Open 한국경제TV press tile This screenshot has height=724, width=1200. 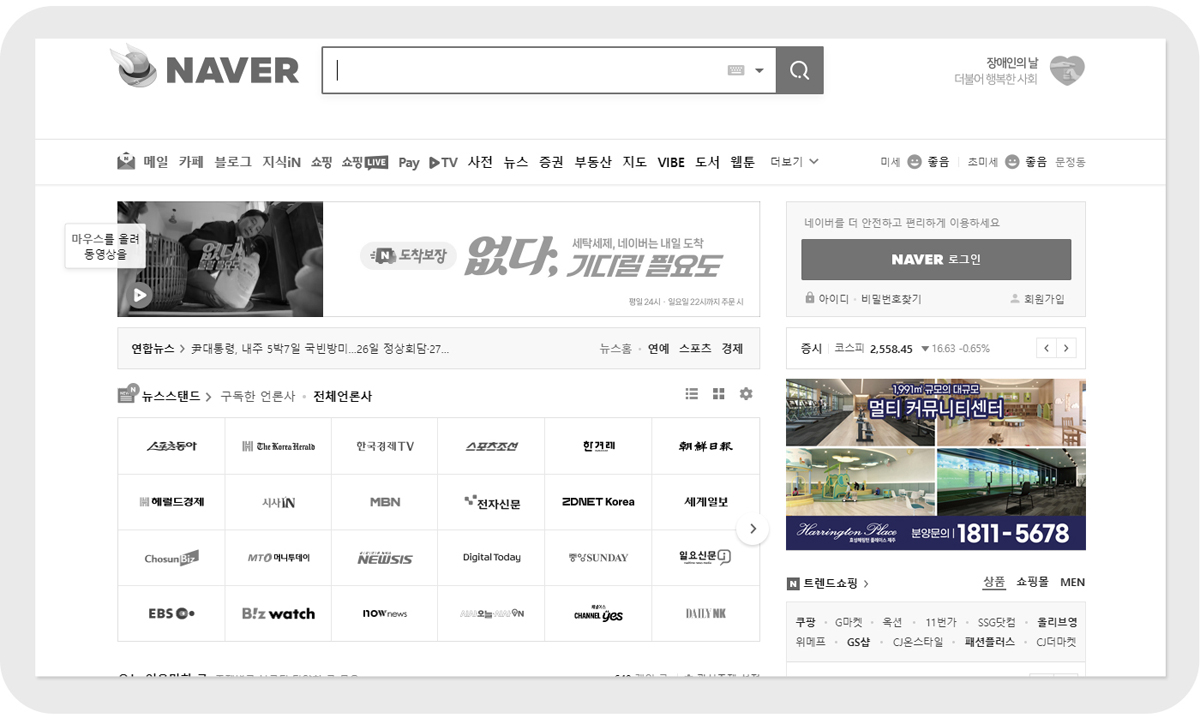coord(385,446)
